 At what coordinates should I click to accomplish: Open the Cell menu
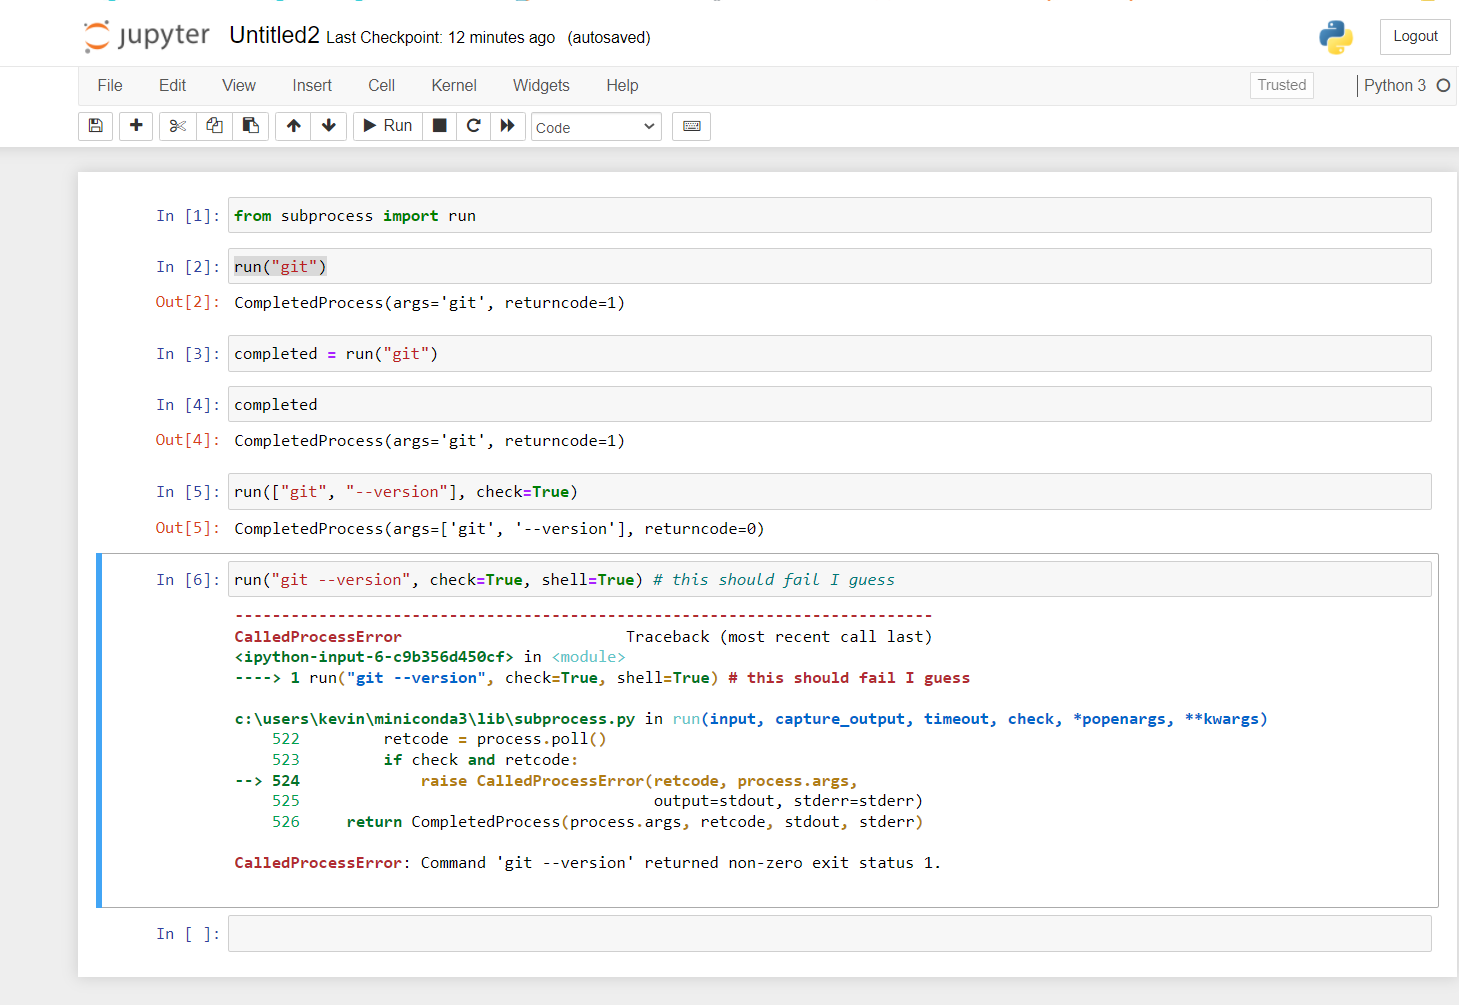click(x=381, y=86)
